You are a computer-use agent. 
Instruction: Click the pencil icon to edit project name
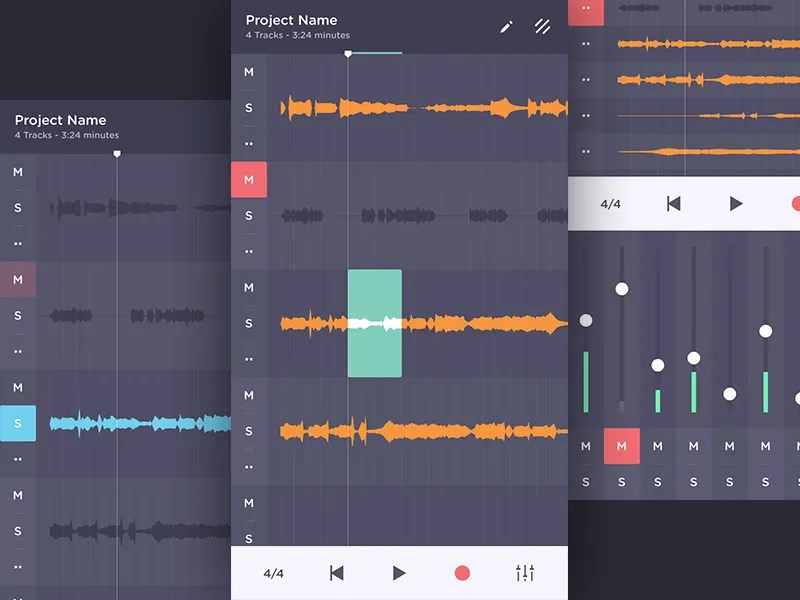pos(505,27)
